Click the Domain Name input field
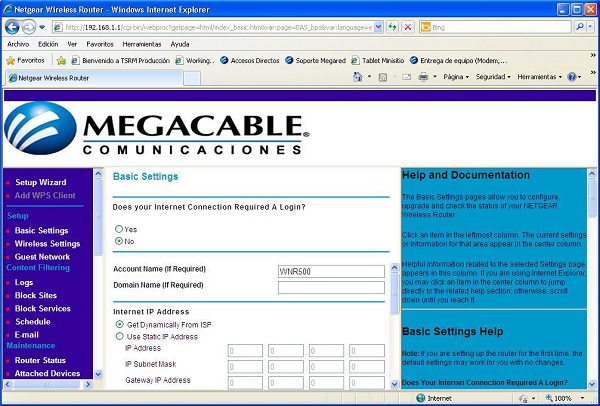This screenshot has height=406, width=600. (x=331, y=287)
